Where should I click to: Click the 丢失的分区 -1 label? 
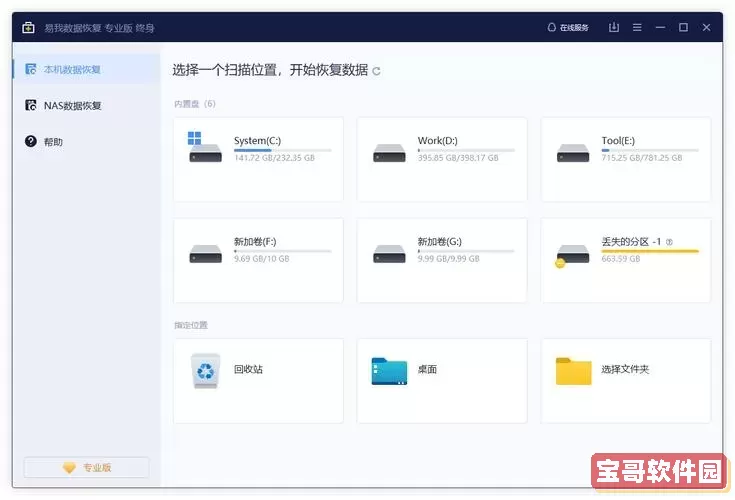pos(631,242)
